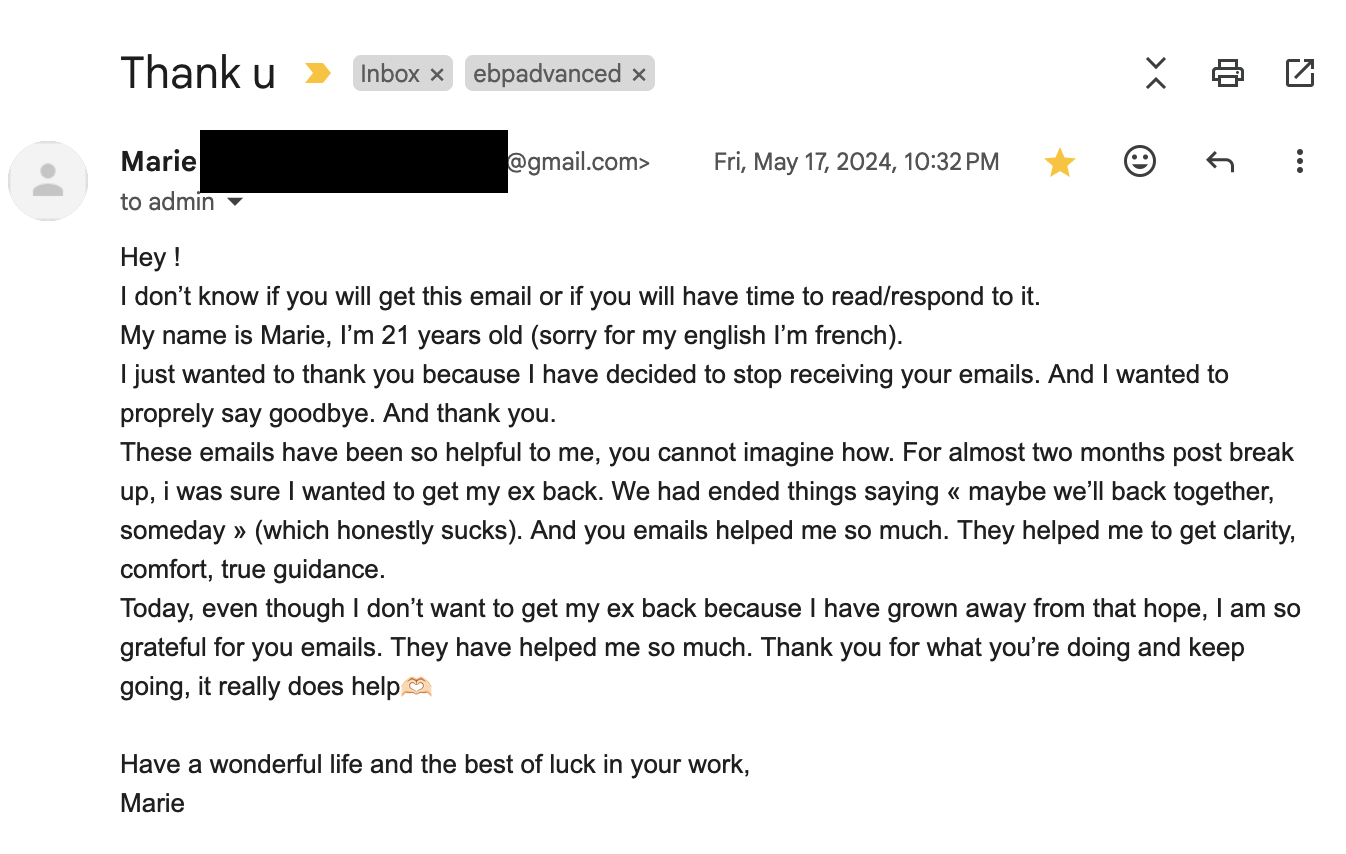Open the three-dot more options menu
The image size is (1346, 854).
[x=1299, y=161]
